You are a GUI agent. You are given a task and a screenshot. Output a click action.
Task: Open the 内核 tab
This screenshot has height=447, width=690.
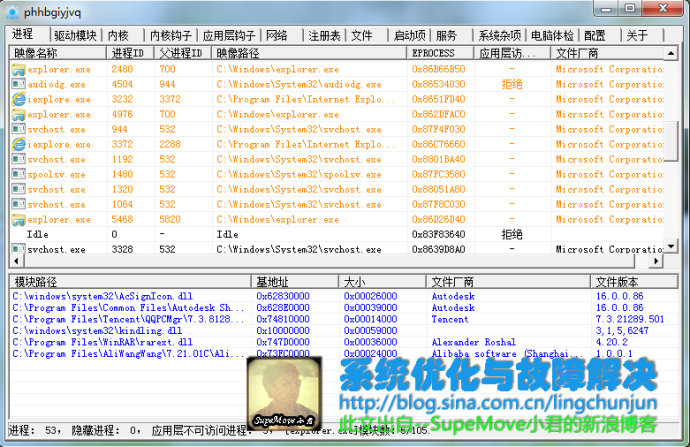[118, 35]
